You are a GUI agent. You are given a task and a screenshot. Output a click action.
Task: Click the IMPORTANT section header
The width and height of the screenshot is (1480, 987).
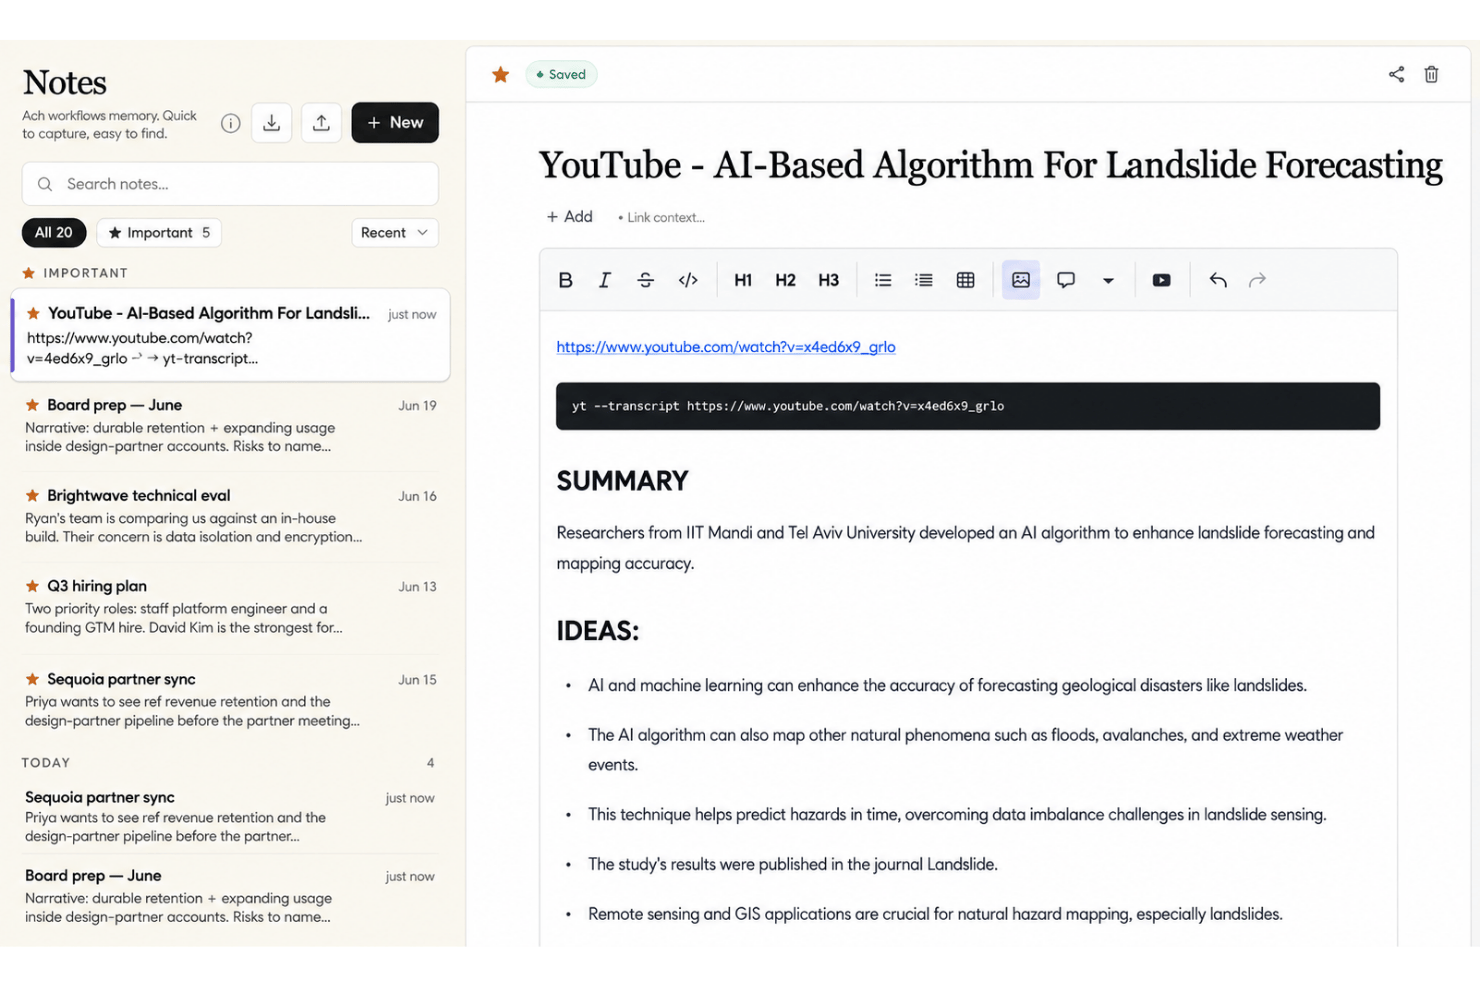(x=85, y=273)
